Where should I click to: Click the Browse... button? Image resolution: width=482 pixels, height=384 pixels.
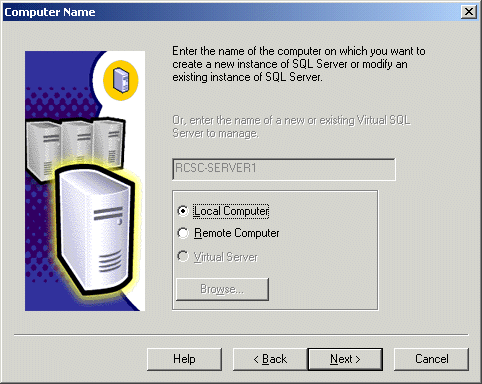(222, 289)
